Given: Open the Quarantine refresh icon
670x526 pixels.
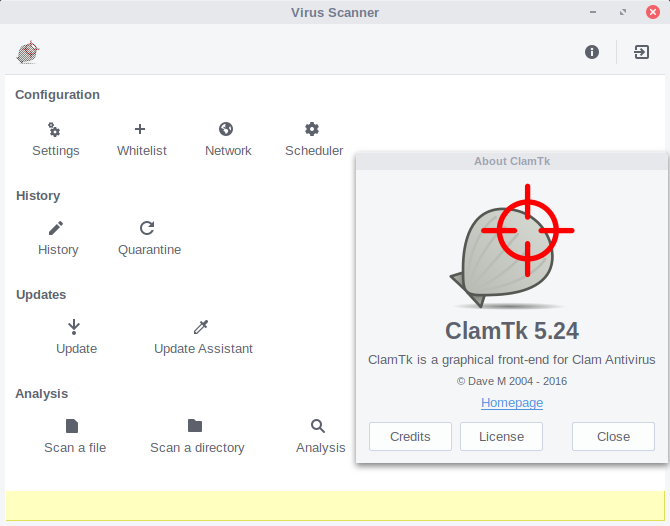Looking at the screenshot, I should pos(147,228).
